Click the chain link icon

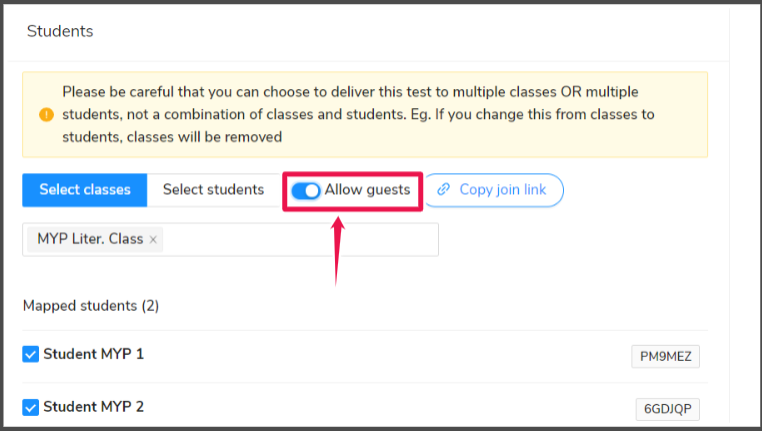[443, 190]
